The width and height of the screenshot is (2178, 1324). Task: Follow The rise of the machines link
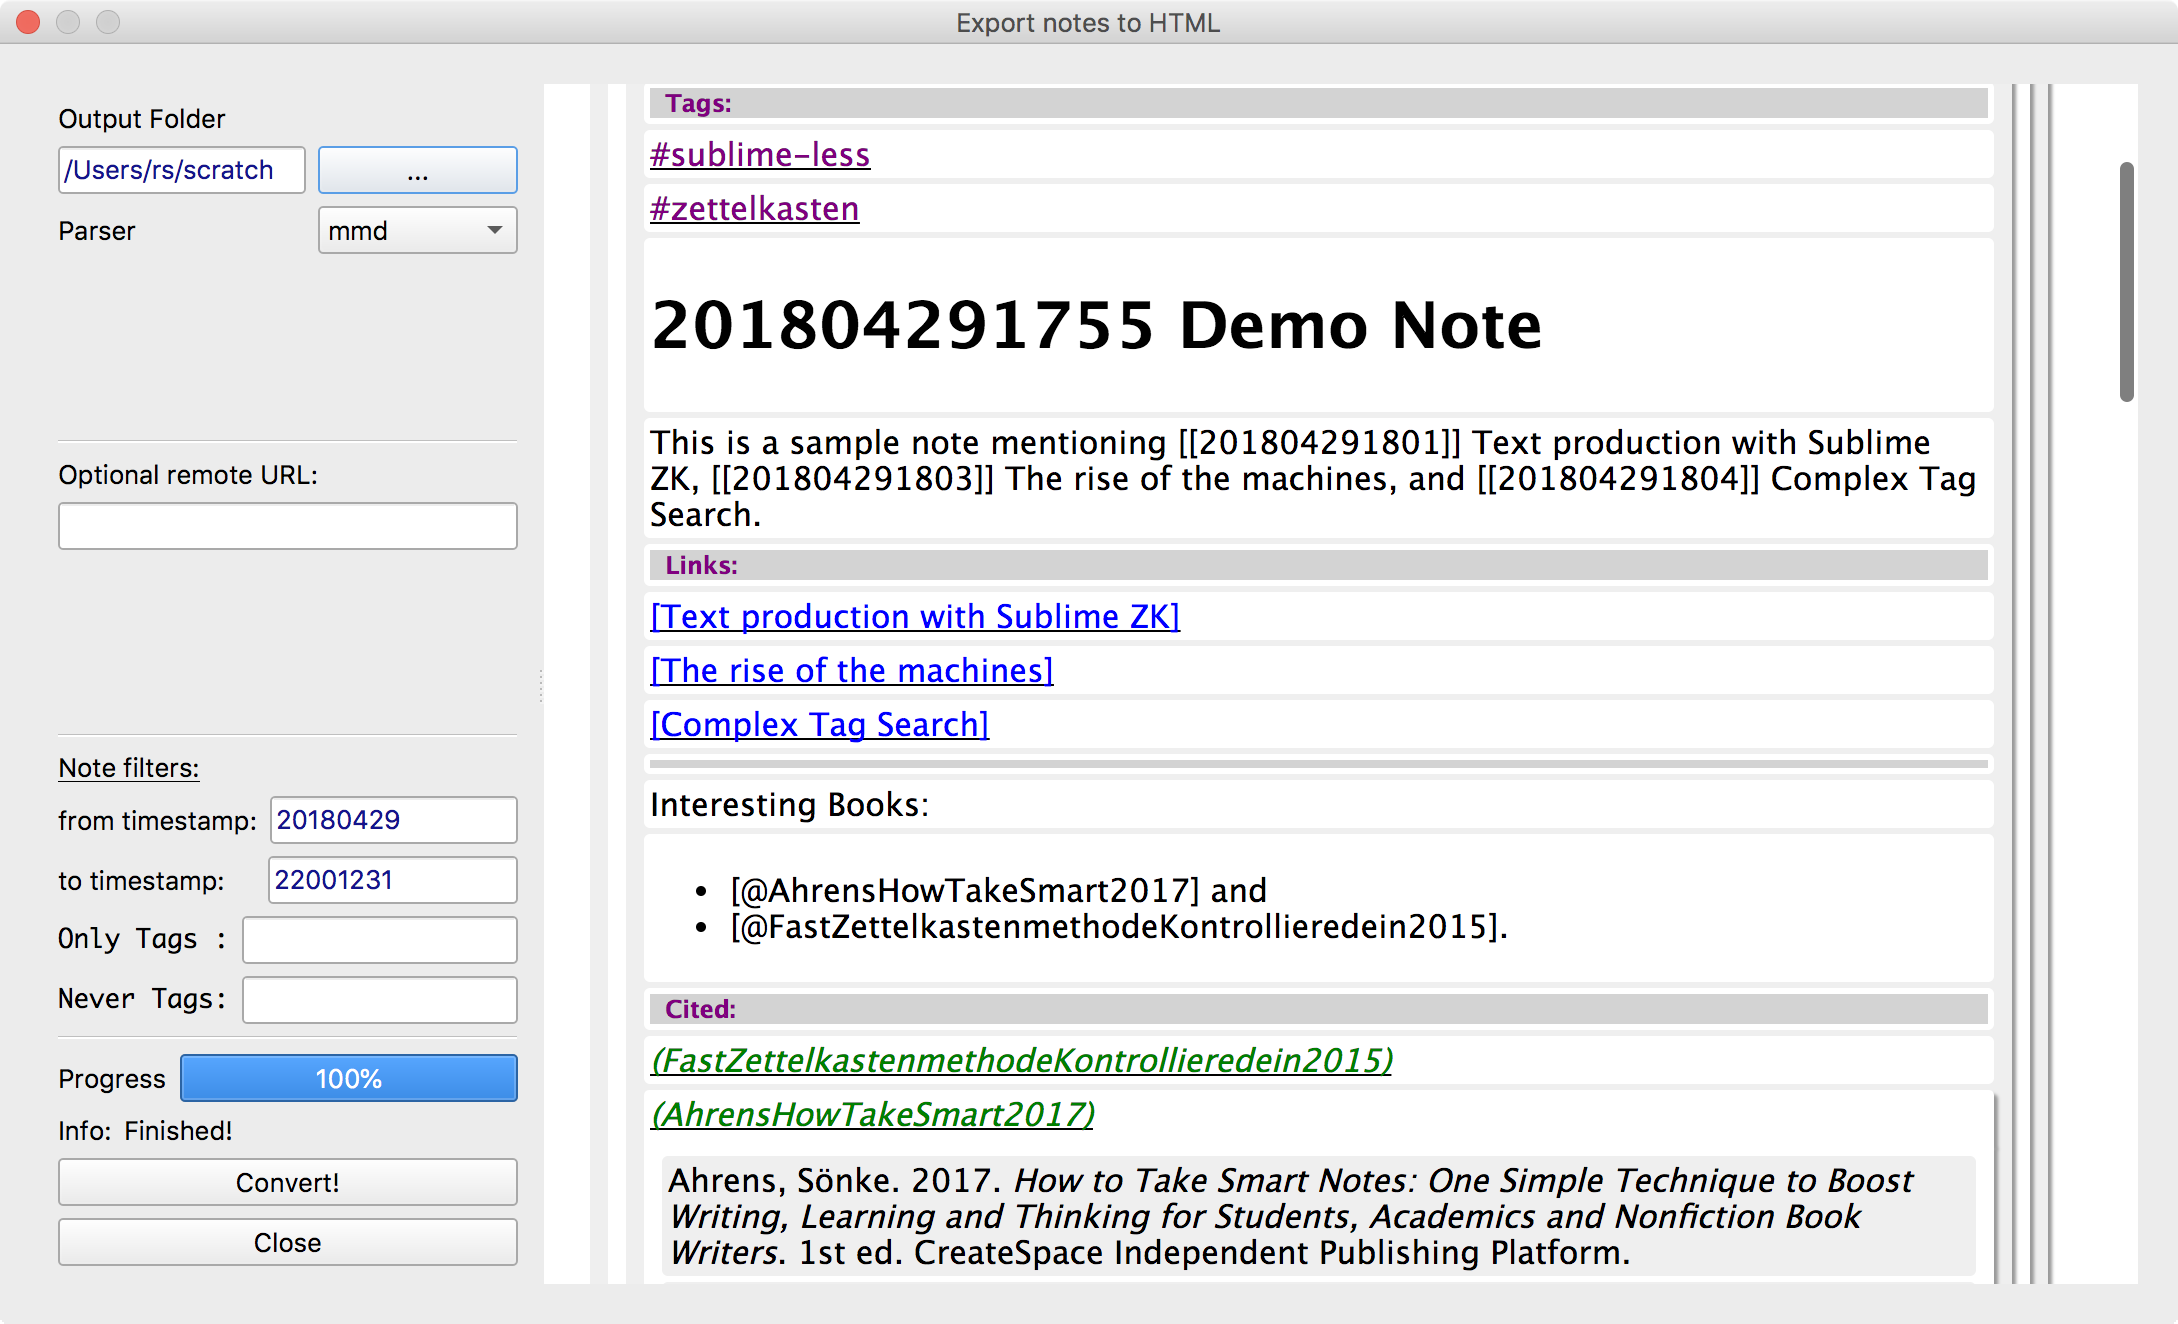[x=851, y=671]
